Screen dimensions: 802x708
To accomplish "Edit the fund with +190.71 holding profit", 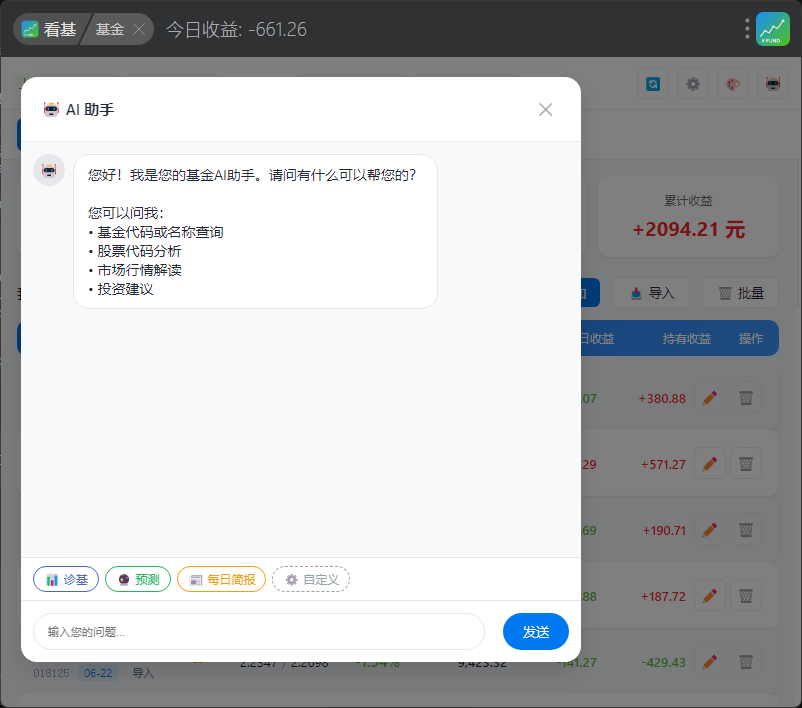I will click(x=710, y=529).
